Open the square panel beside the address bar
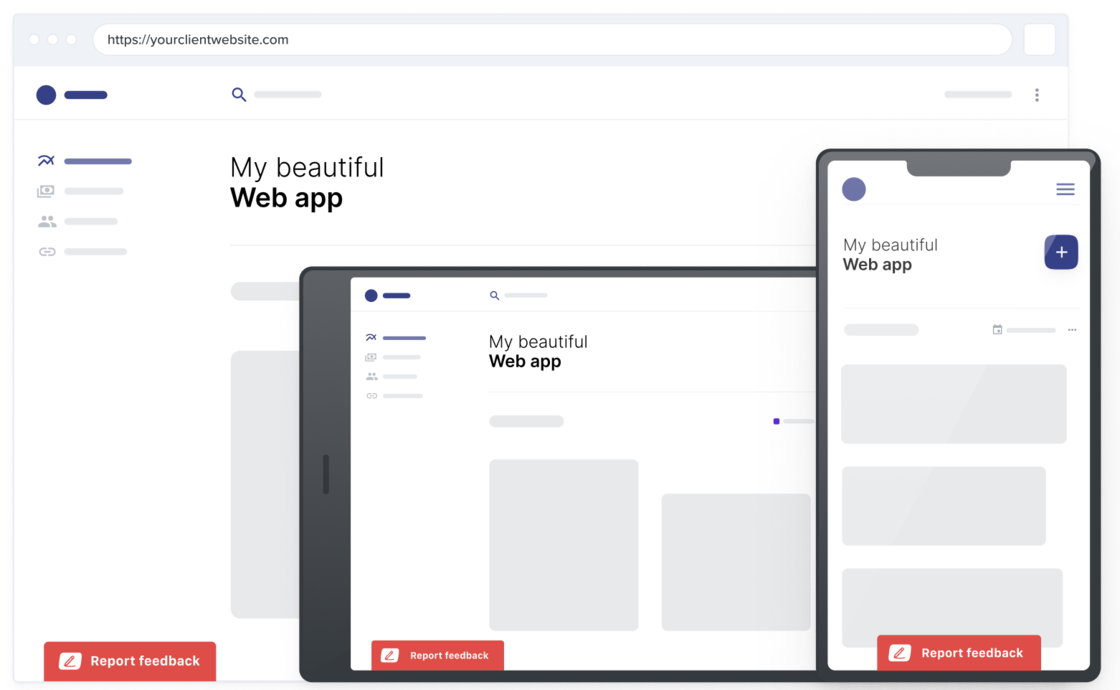1120x690 pixels. coord(1040,39)
